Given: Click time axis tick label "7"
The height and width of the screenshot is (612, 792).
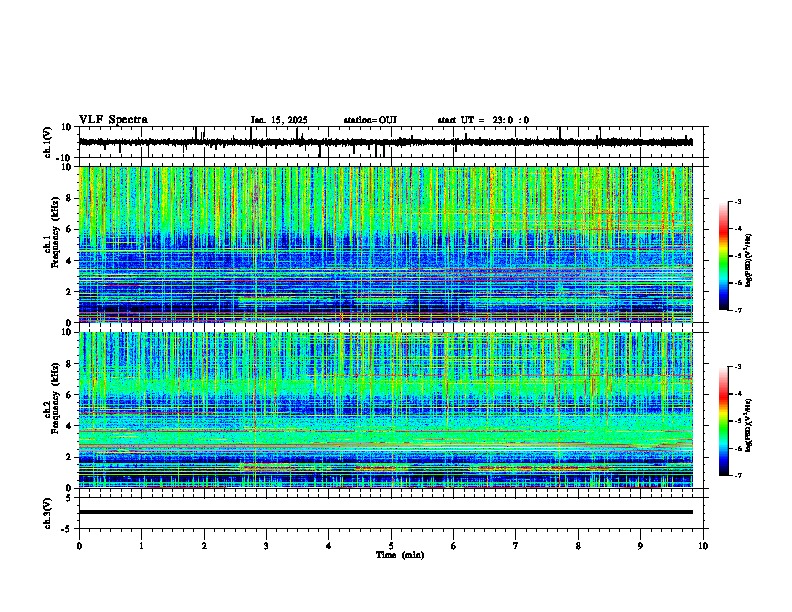Looking at the screenshot, I should (x=516, y=546).
